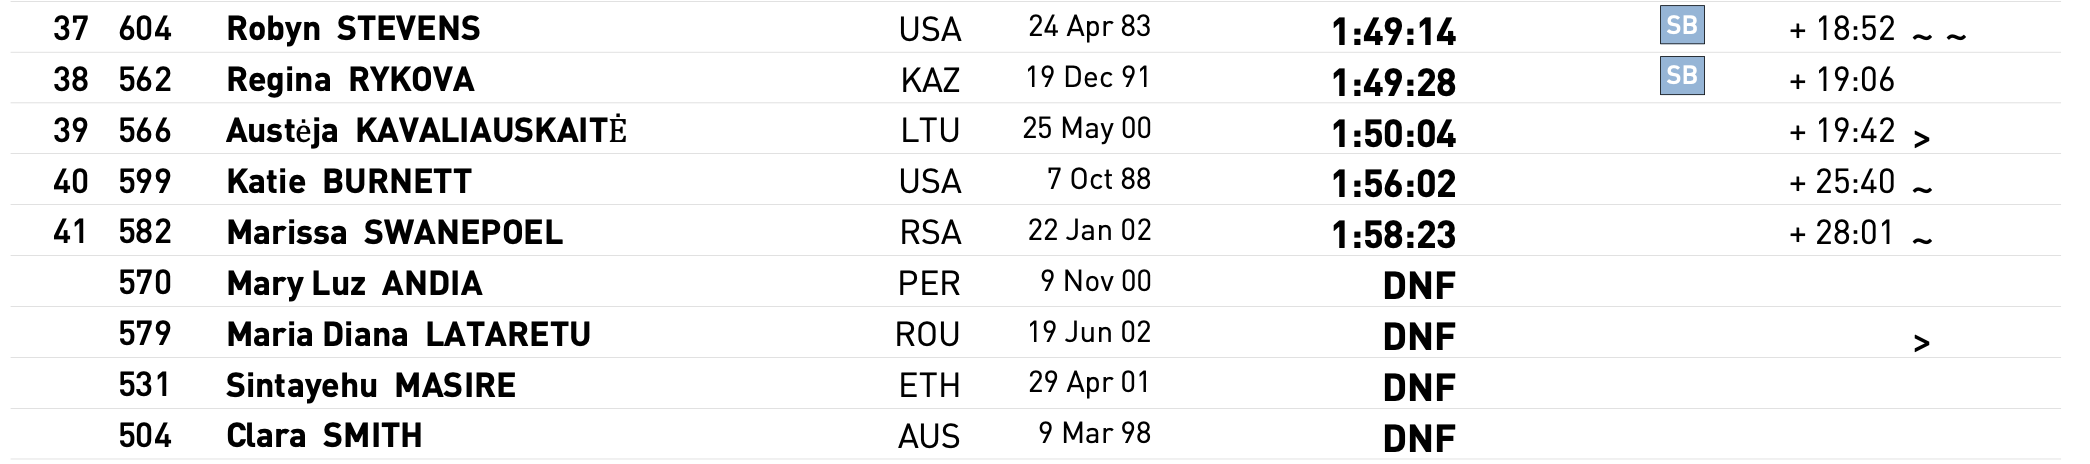The image size is (2090, 464).
Task: Click the tilde marker in Katie Burnett row
Action: [x=1921, y=188]
